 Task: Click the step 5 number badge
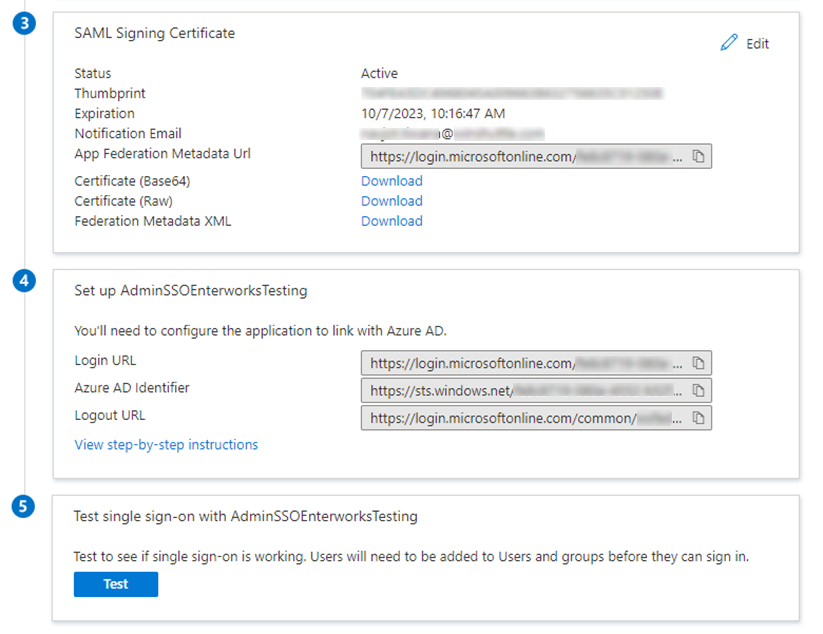pyautogui.click(x=26, y=507)
